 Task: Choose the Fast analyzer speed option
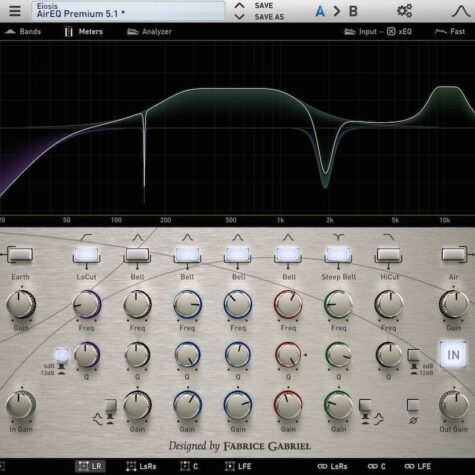point(450,32)
